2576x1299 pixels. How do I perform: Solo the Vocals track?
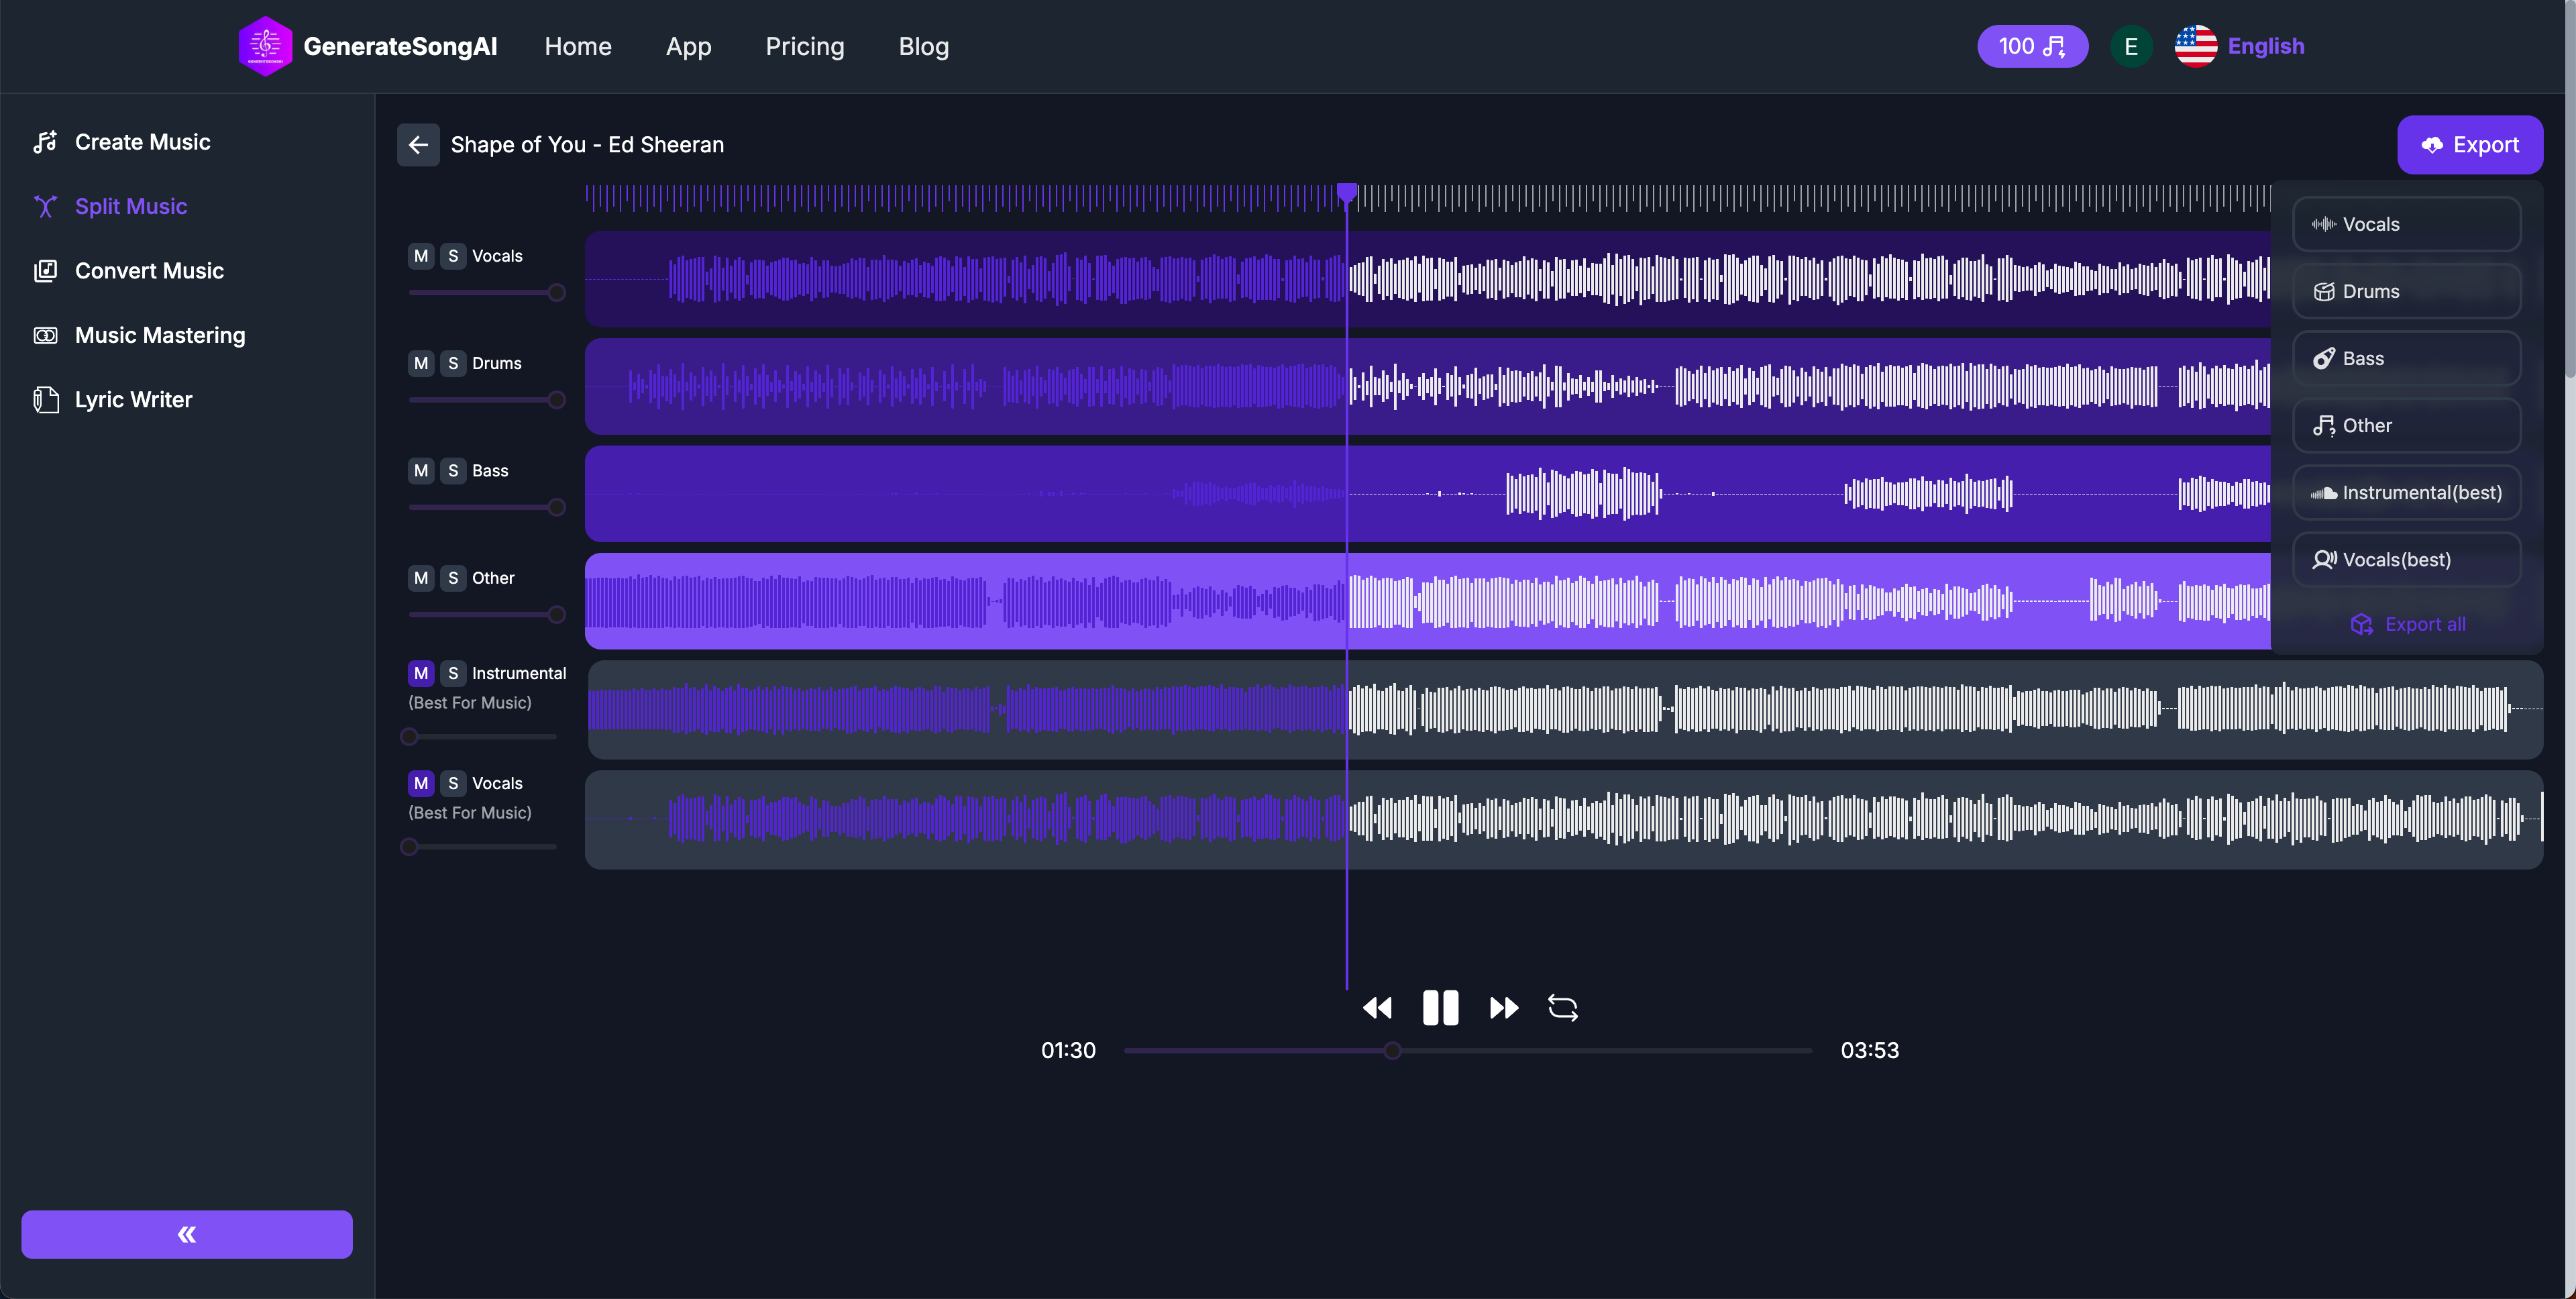click(452, 256)
